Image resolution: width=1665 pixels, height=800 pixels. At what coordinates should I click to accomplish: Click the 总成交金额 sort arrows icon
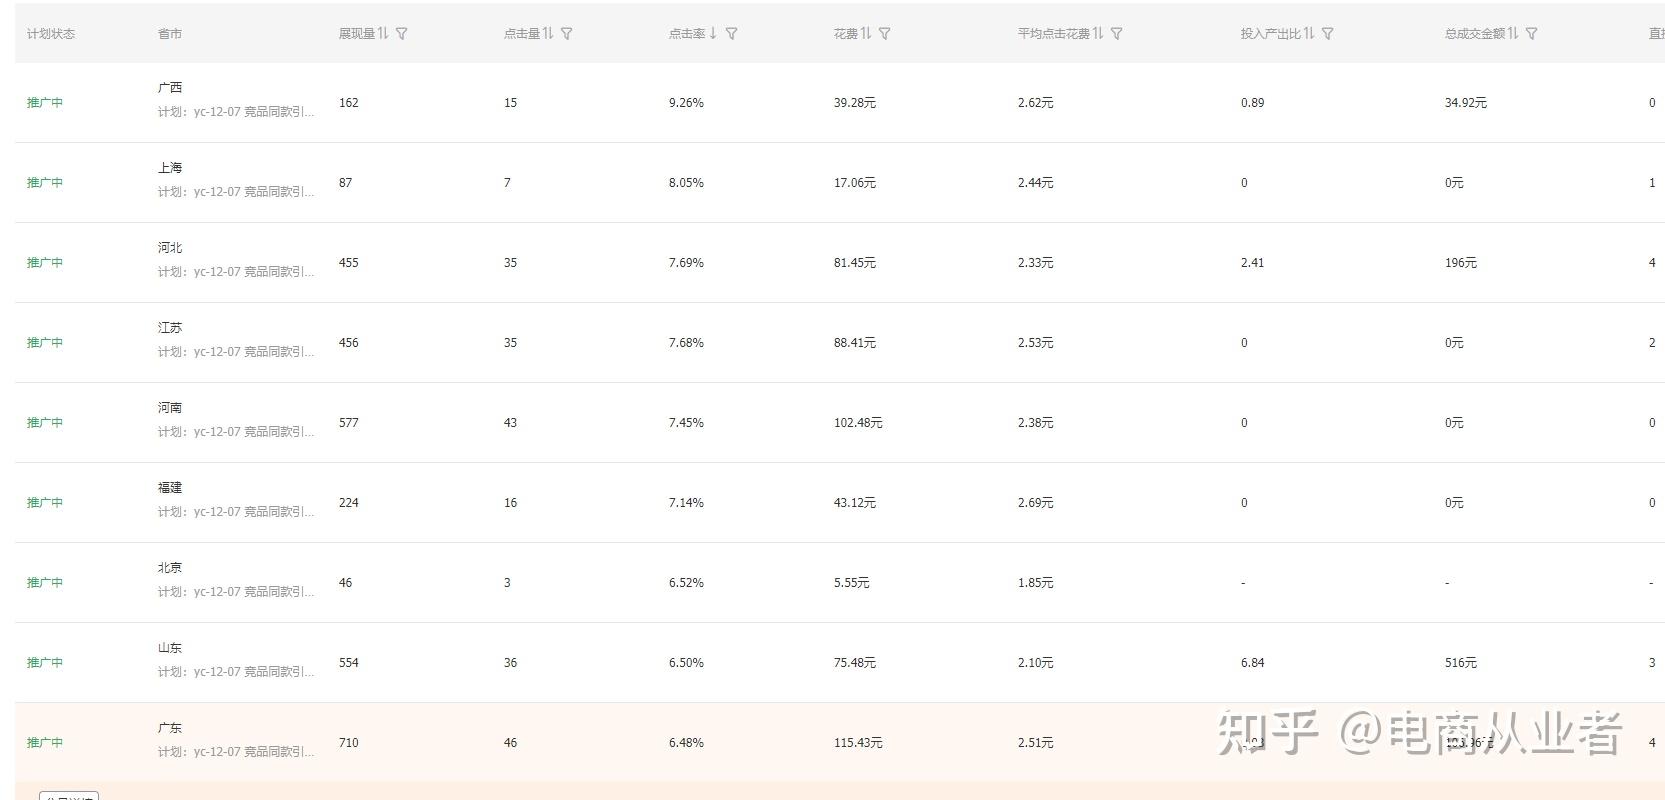click(x=1513, y=34)
